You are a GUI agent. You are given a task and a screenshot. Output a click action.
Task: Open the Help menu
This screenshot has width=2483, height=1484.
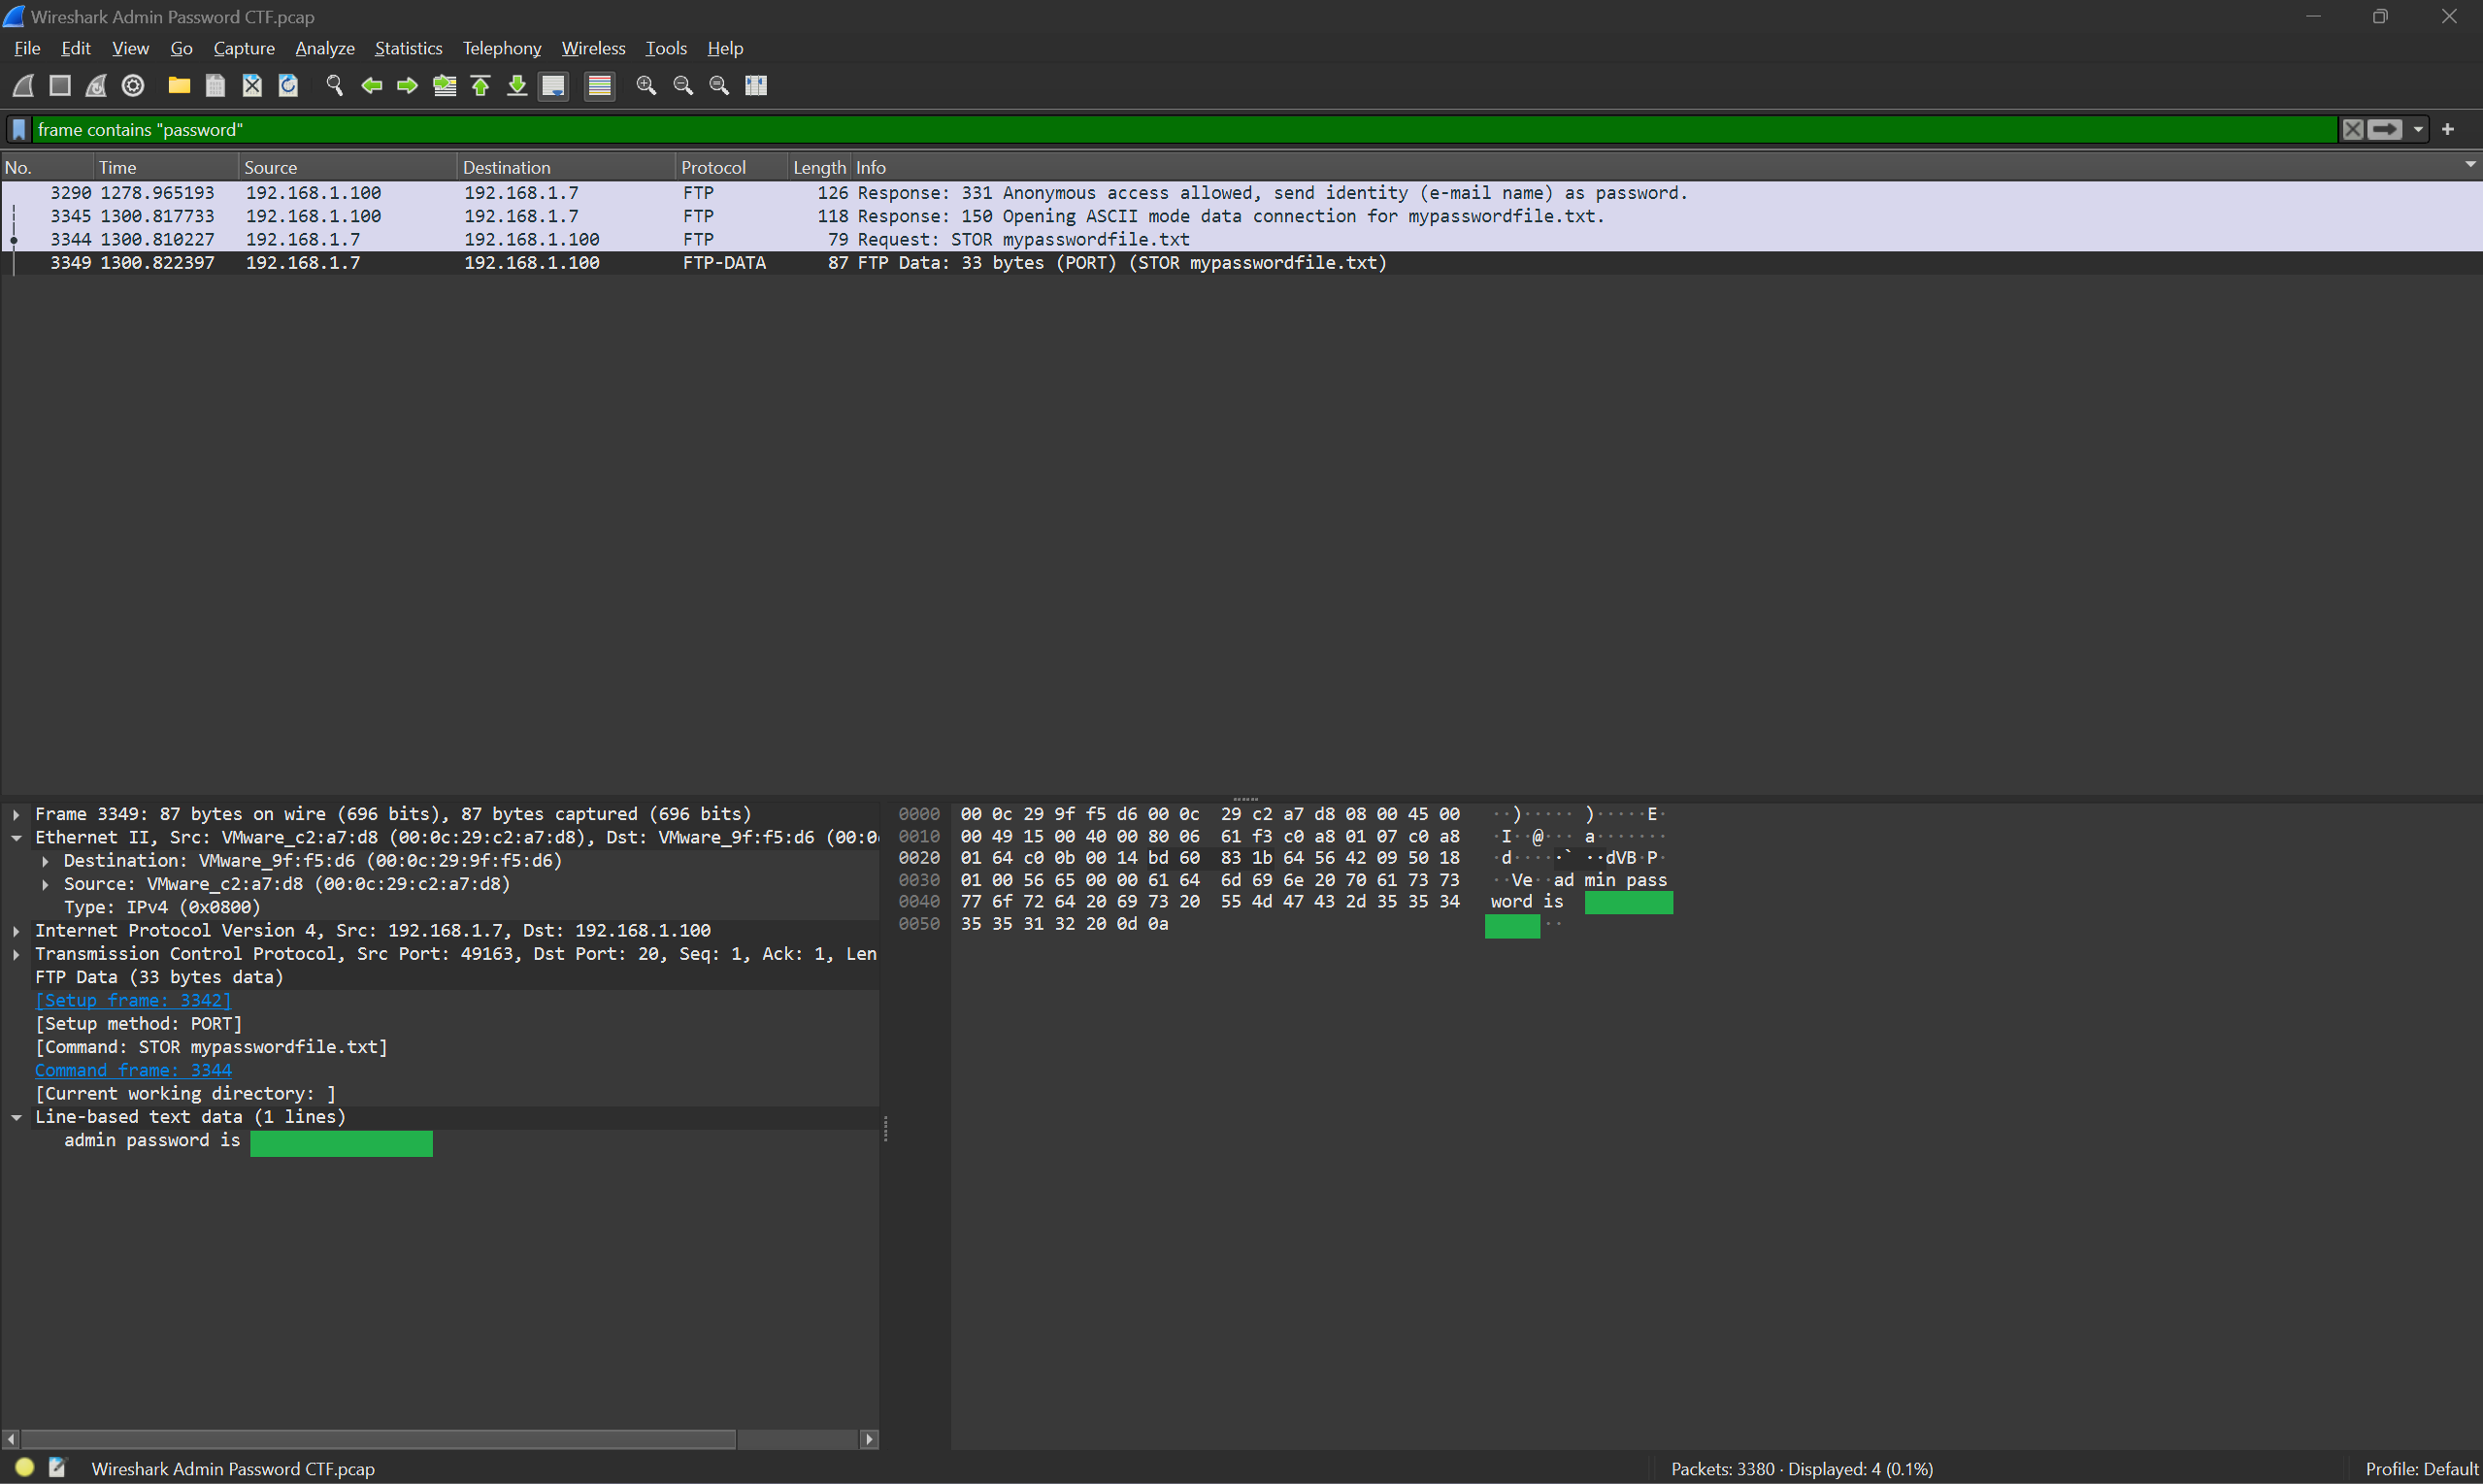click(x=725, y=48)
